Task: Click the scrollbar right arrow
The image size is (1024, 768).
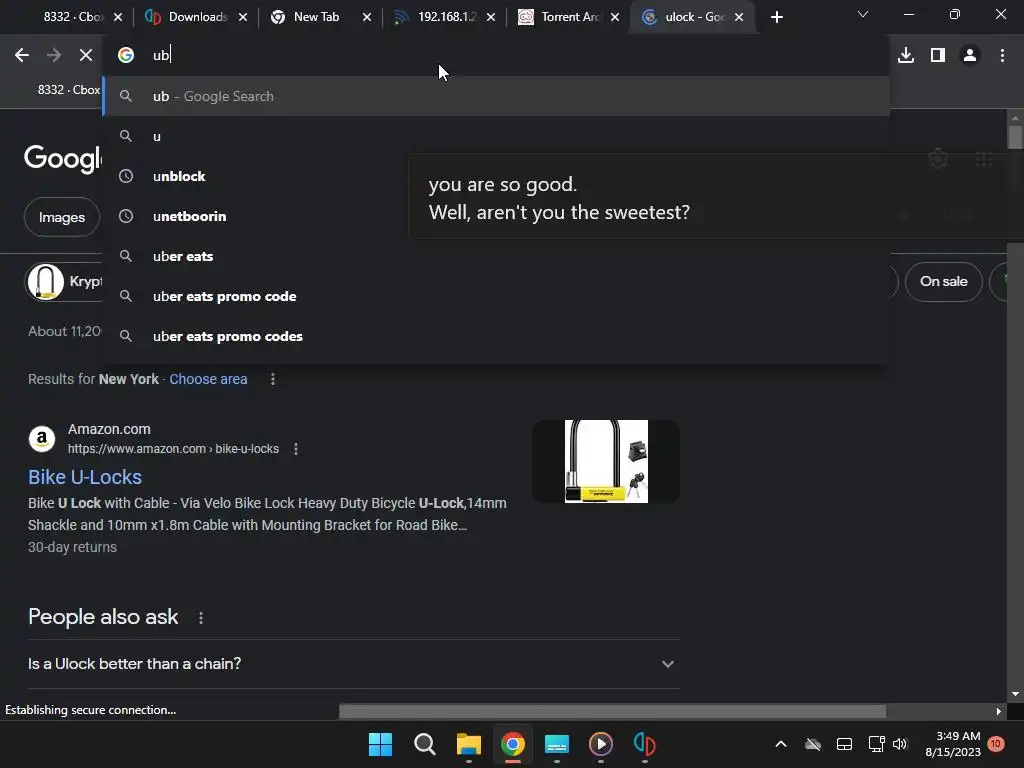Action: click(999, 711)
